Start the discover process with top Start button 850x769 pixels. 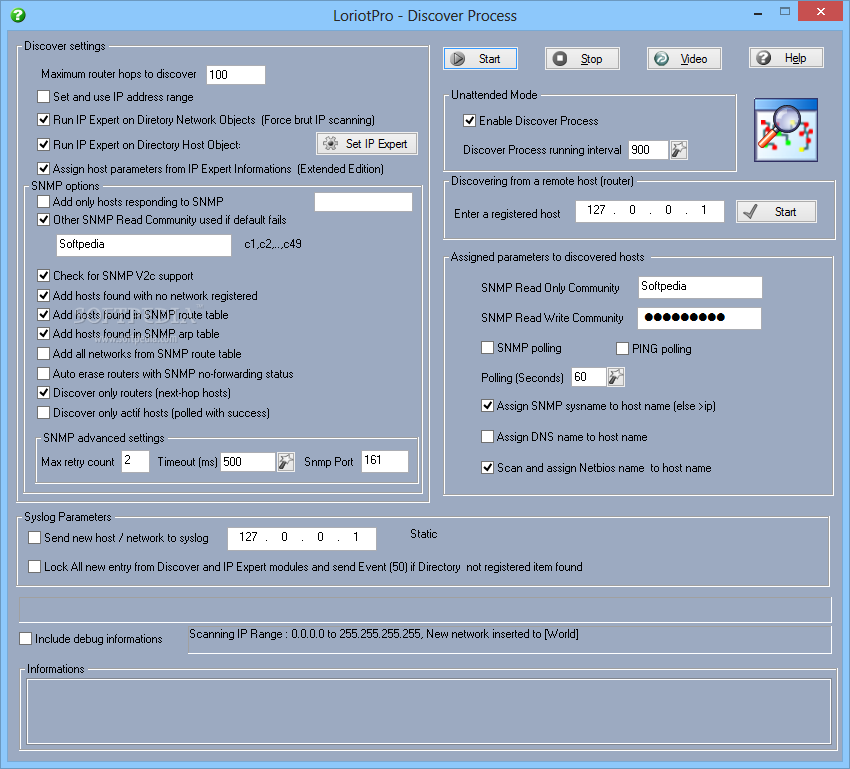click(480, 59)
